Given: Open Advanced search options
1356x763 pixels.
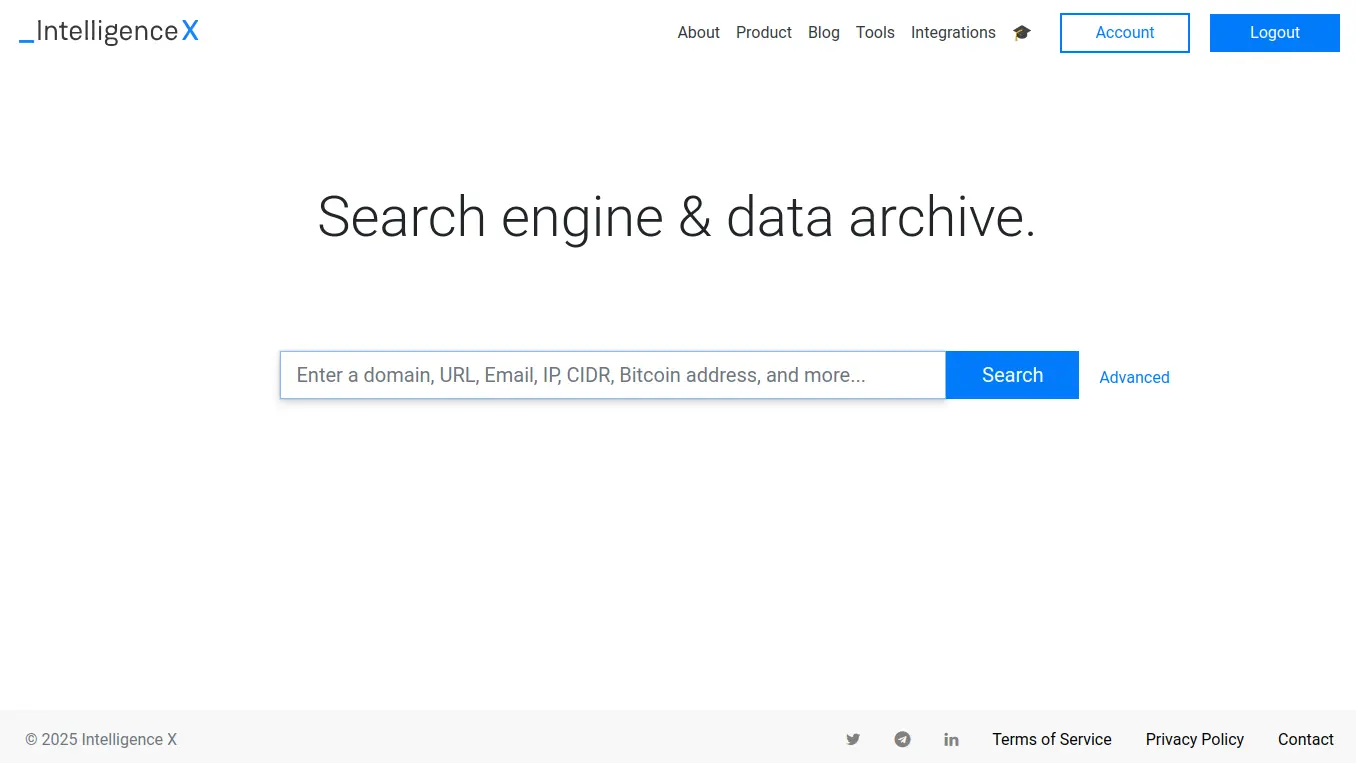Looking at the screenshot, I should coord(1134,377).
